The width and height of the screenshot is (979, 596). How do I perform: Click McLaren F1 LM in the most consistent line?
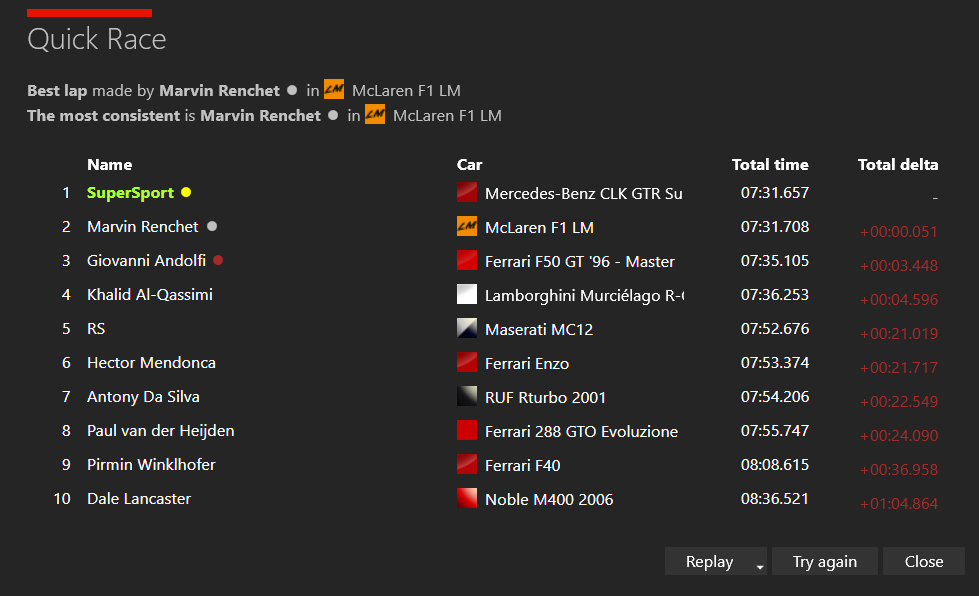click(447, 115)
